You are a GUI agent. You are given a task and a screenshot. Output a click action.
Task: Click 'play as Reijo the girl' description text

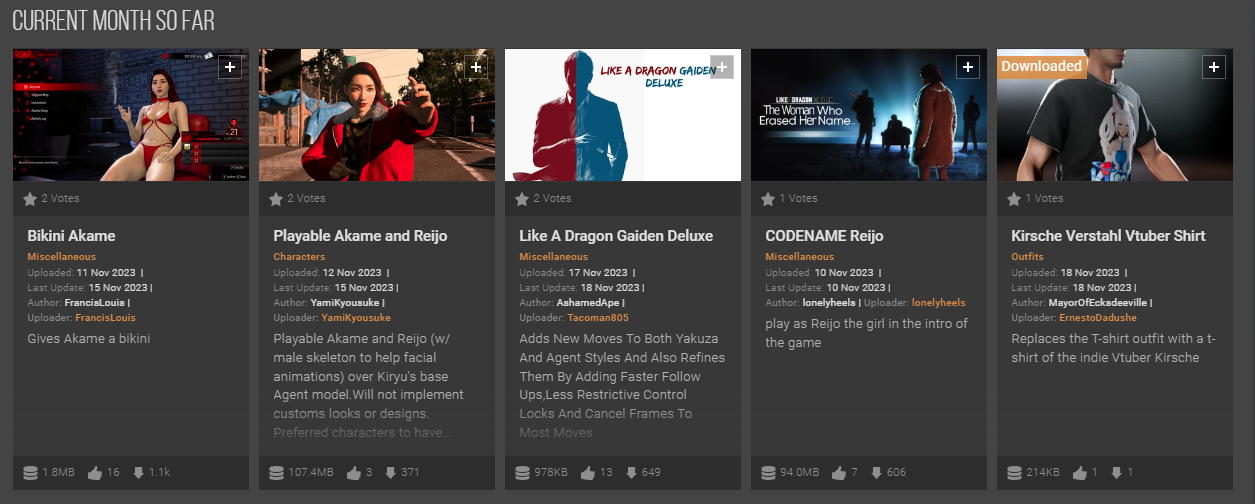pyautogui.click(x=866, y=333)
